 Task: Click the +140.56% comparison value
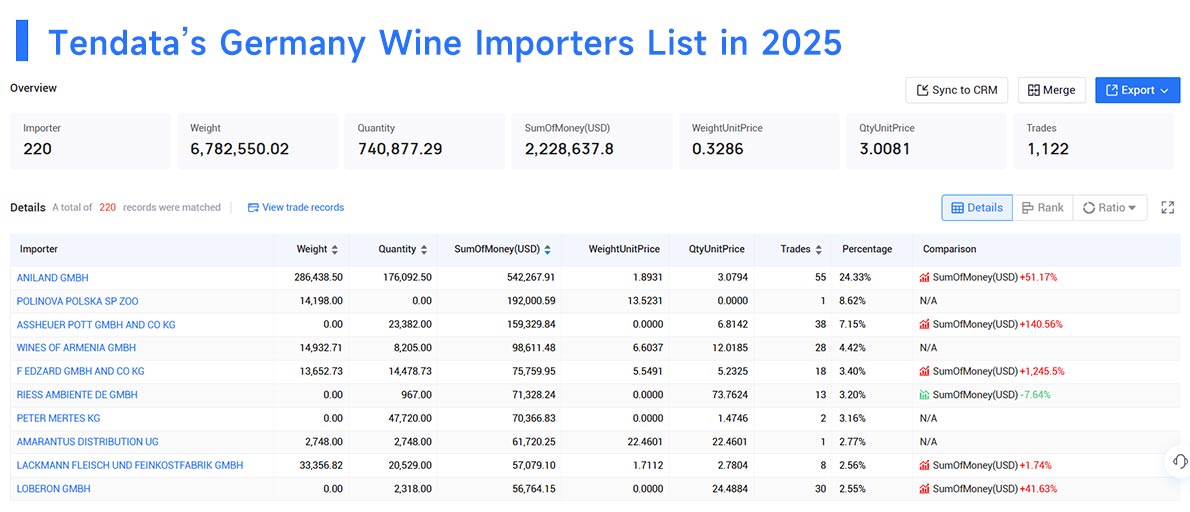pyautogui.click(x=1040, y=325)
